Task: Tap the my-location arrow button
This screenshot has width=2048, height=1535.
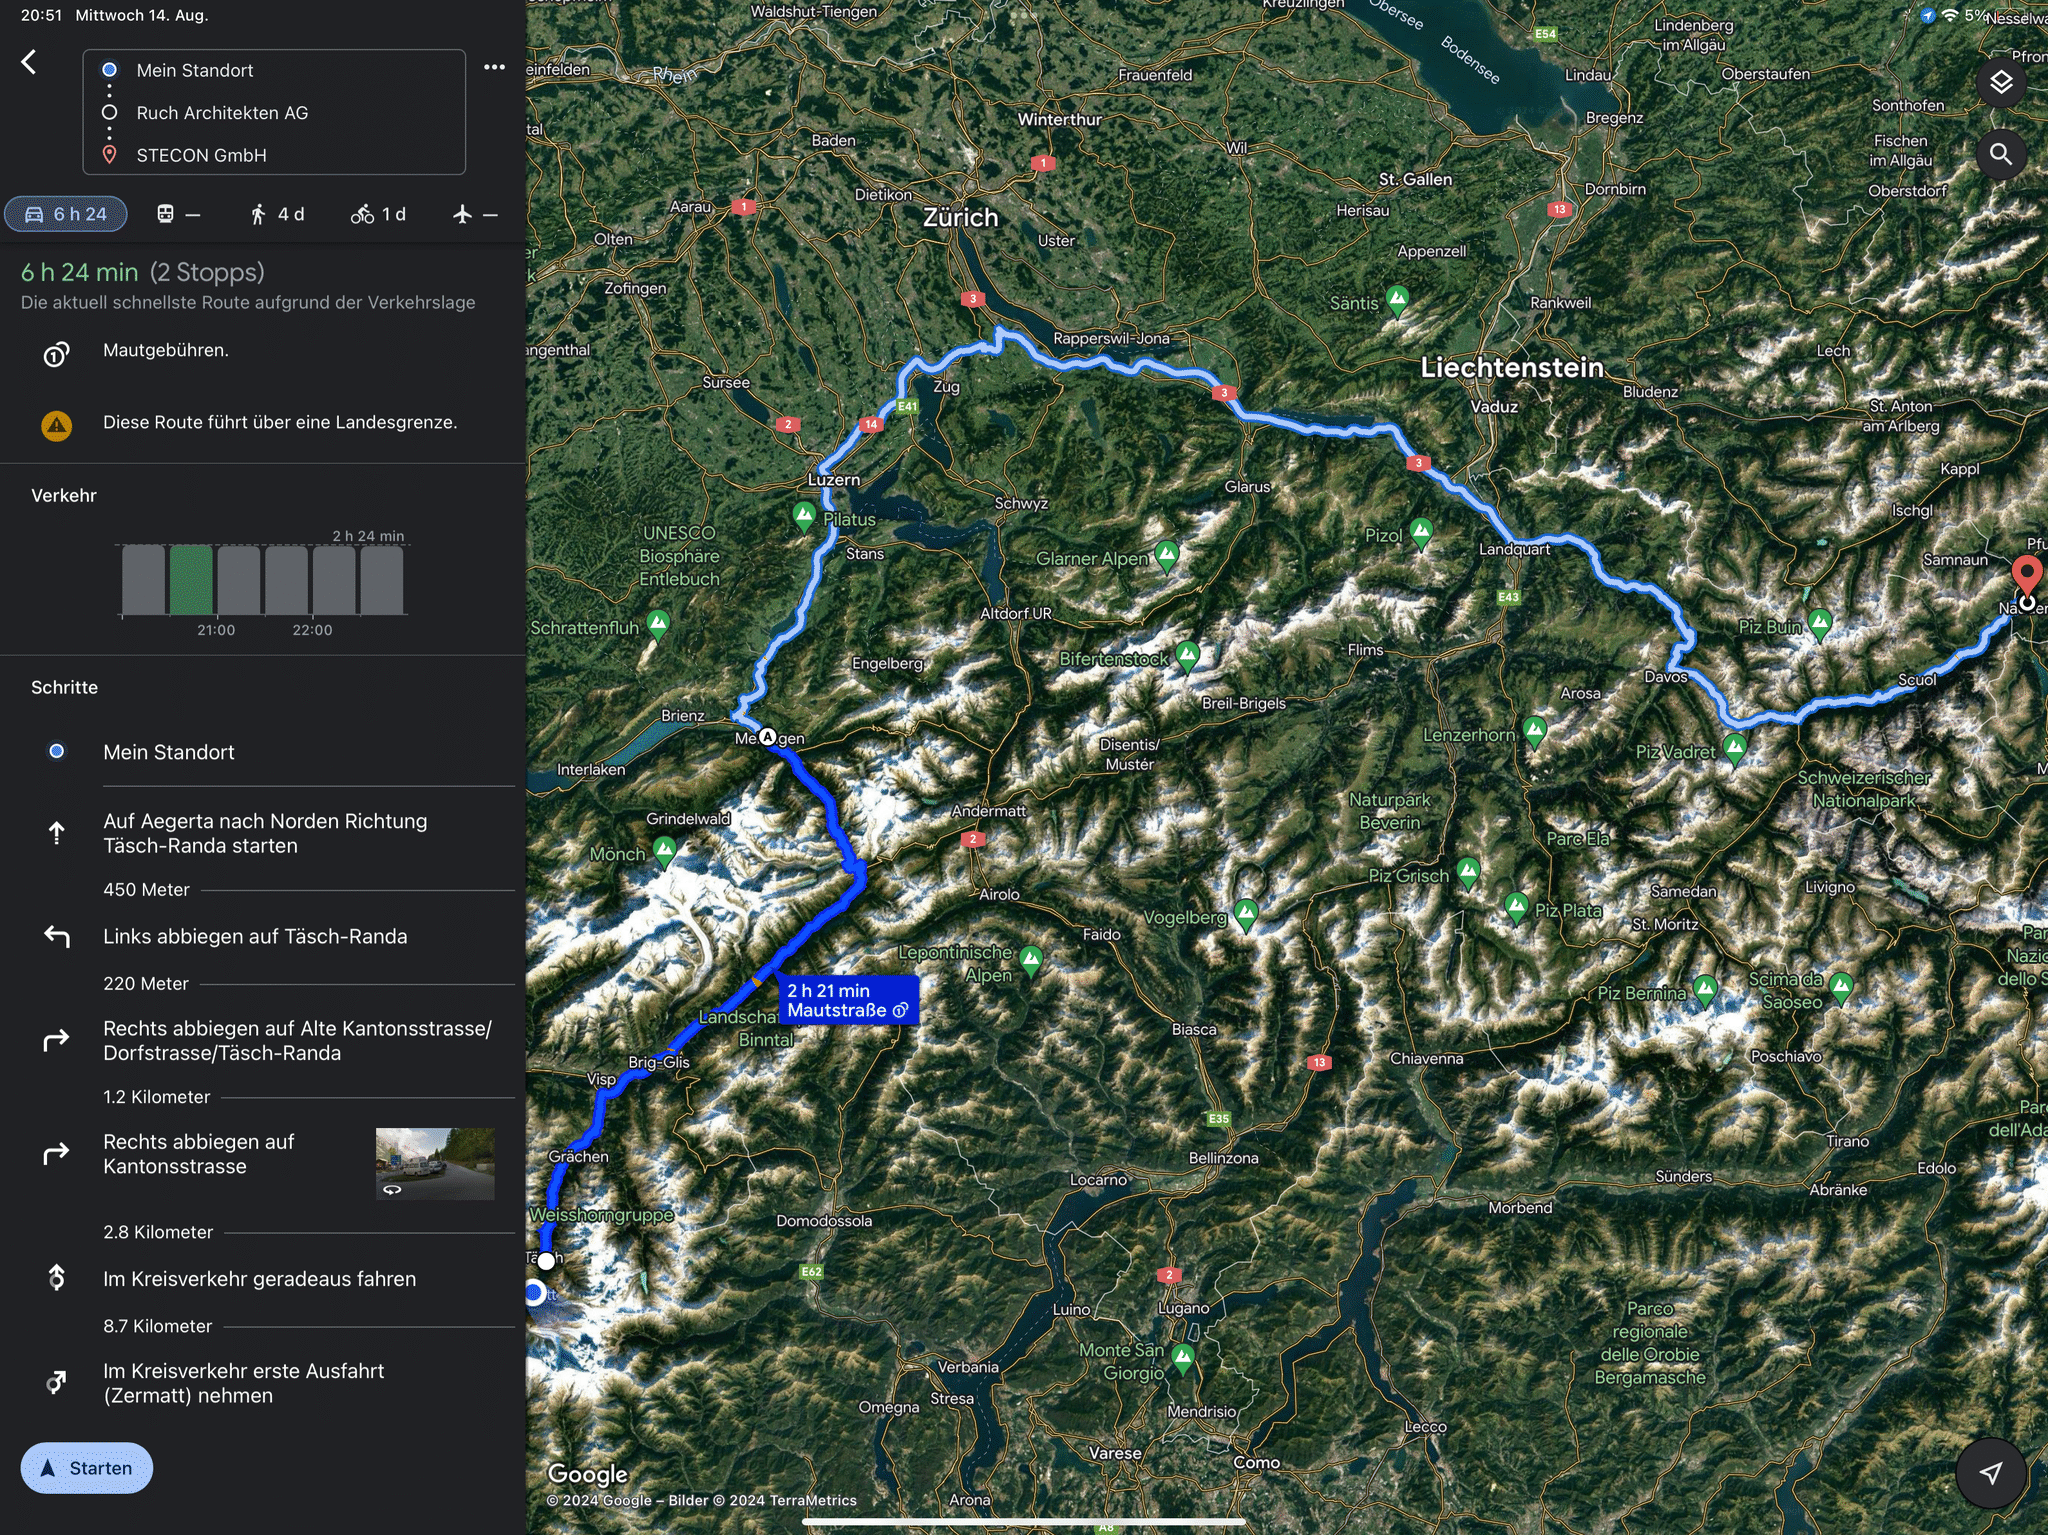Action: tap(1991, 1472)
